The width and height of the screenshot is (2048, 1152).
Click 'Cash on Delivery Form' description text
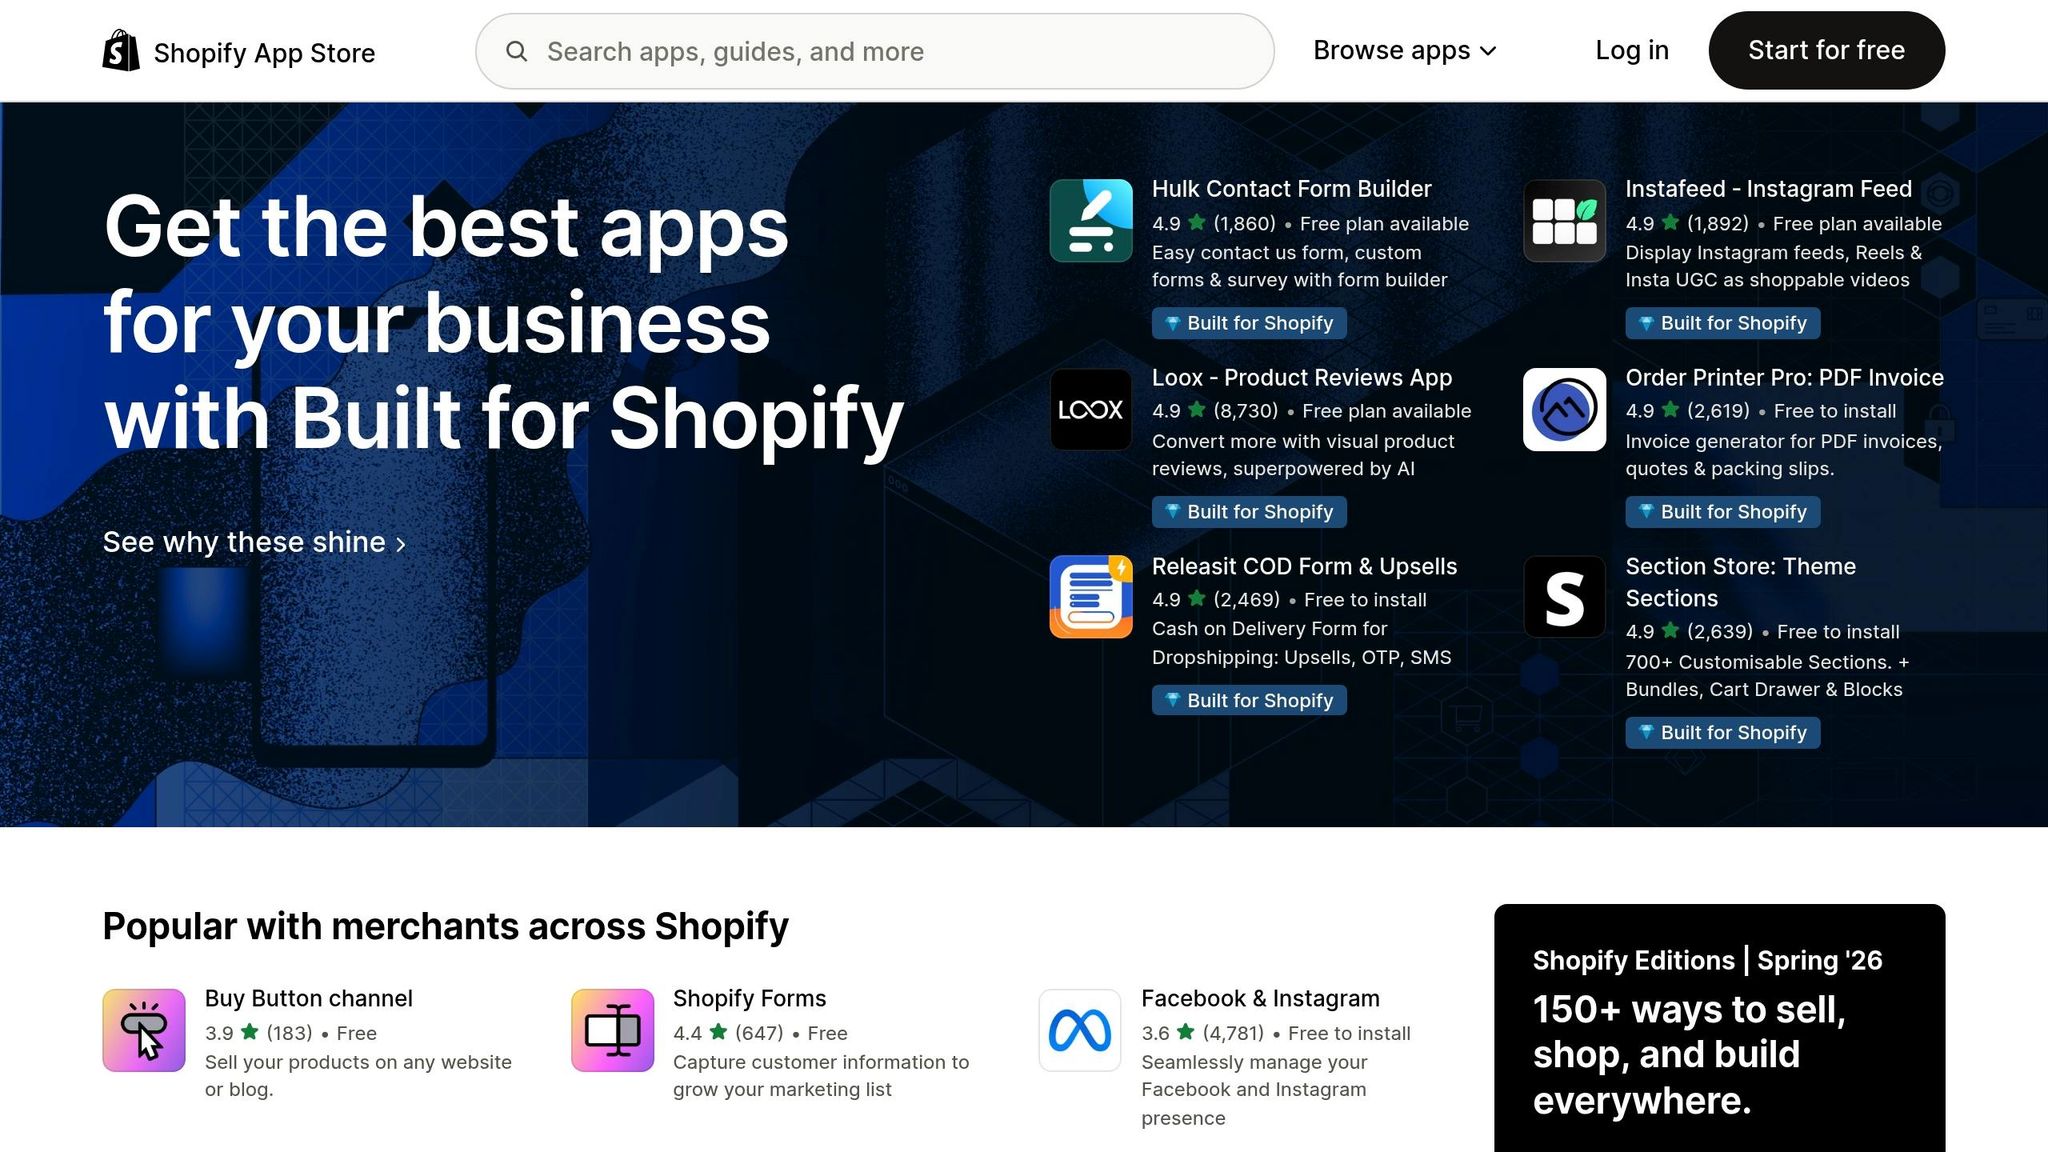point(1301,643)
